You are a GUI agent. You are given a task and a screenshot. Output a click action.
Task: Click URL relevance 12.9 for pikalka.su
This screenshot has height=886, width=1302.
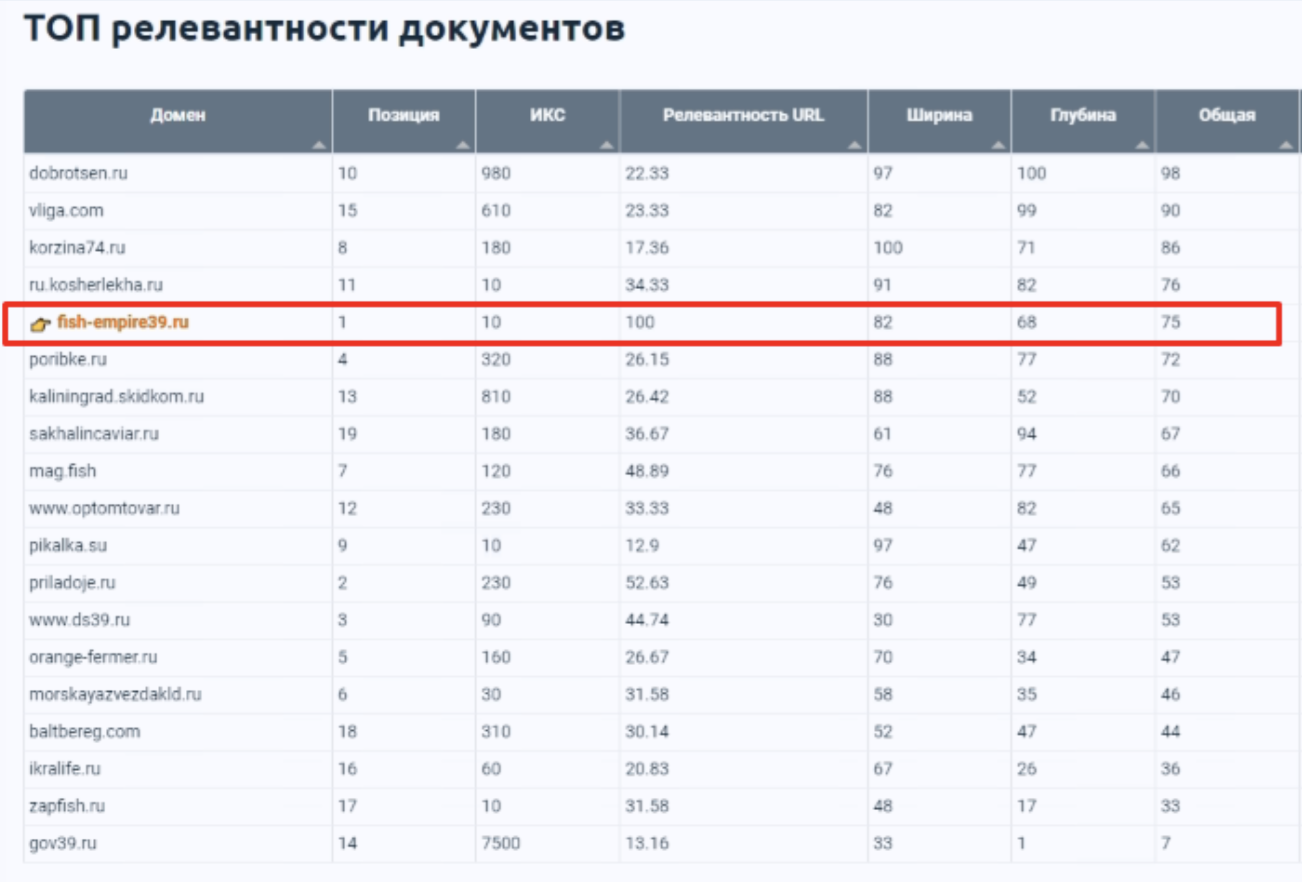tap(643, 546)
